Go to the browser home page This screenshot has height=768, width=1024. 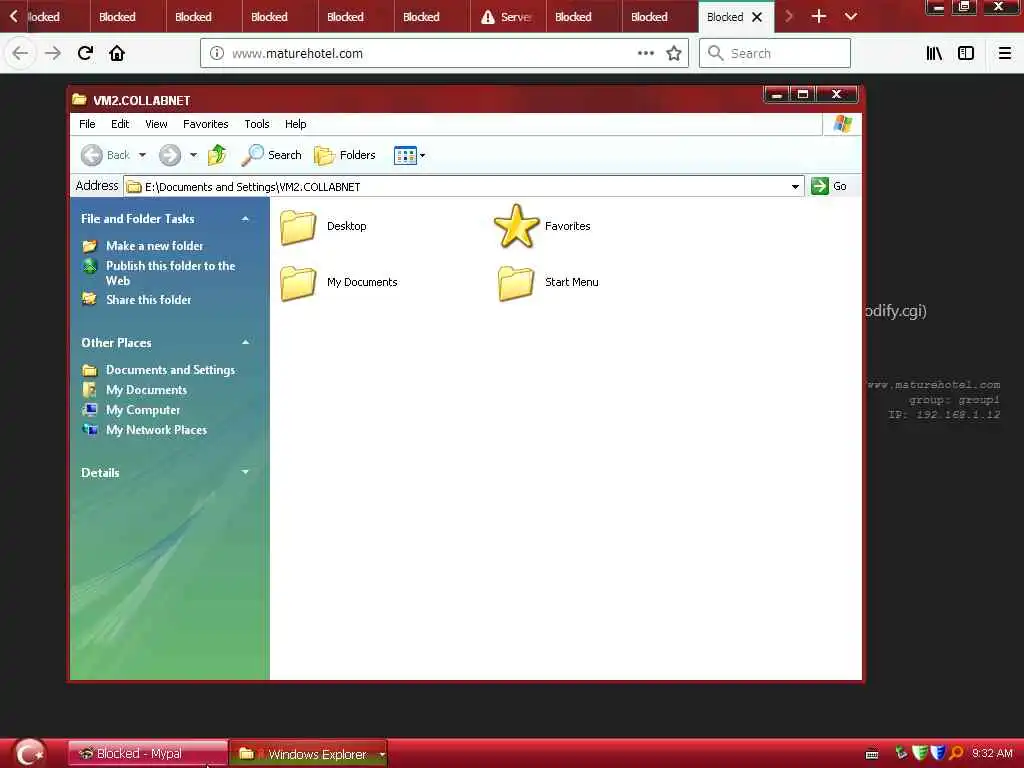coord(117,53)
